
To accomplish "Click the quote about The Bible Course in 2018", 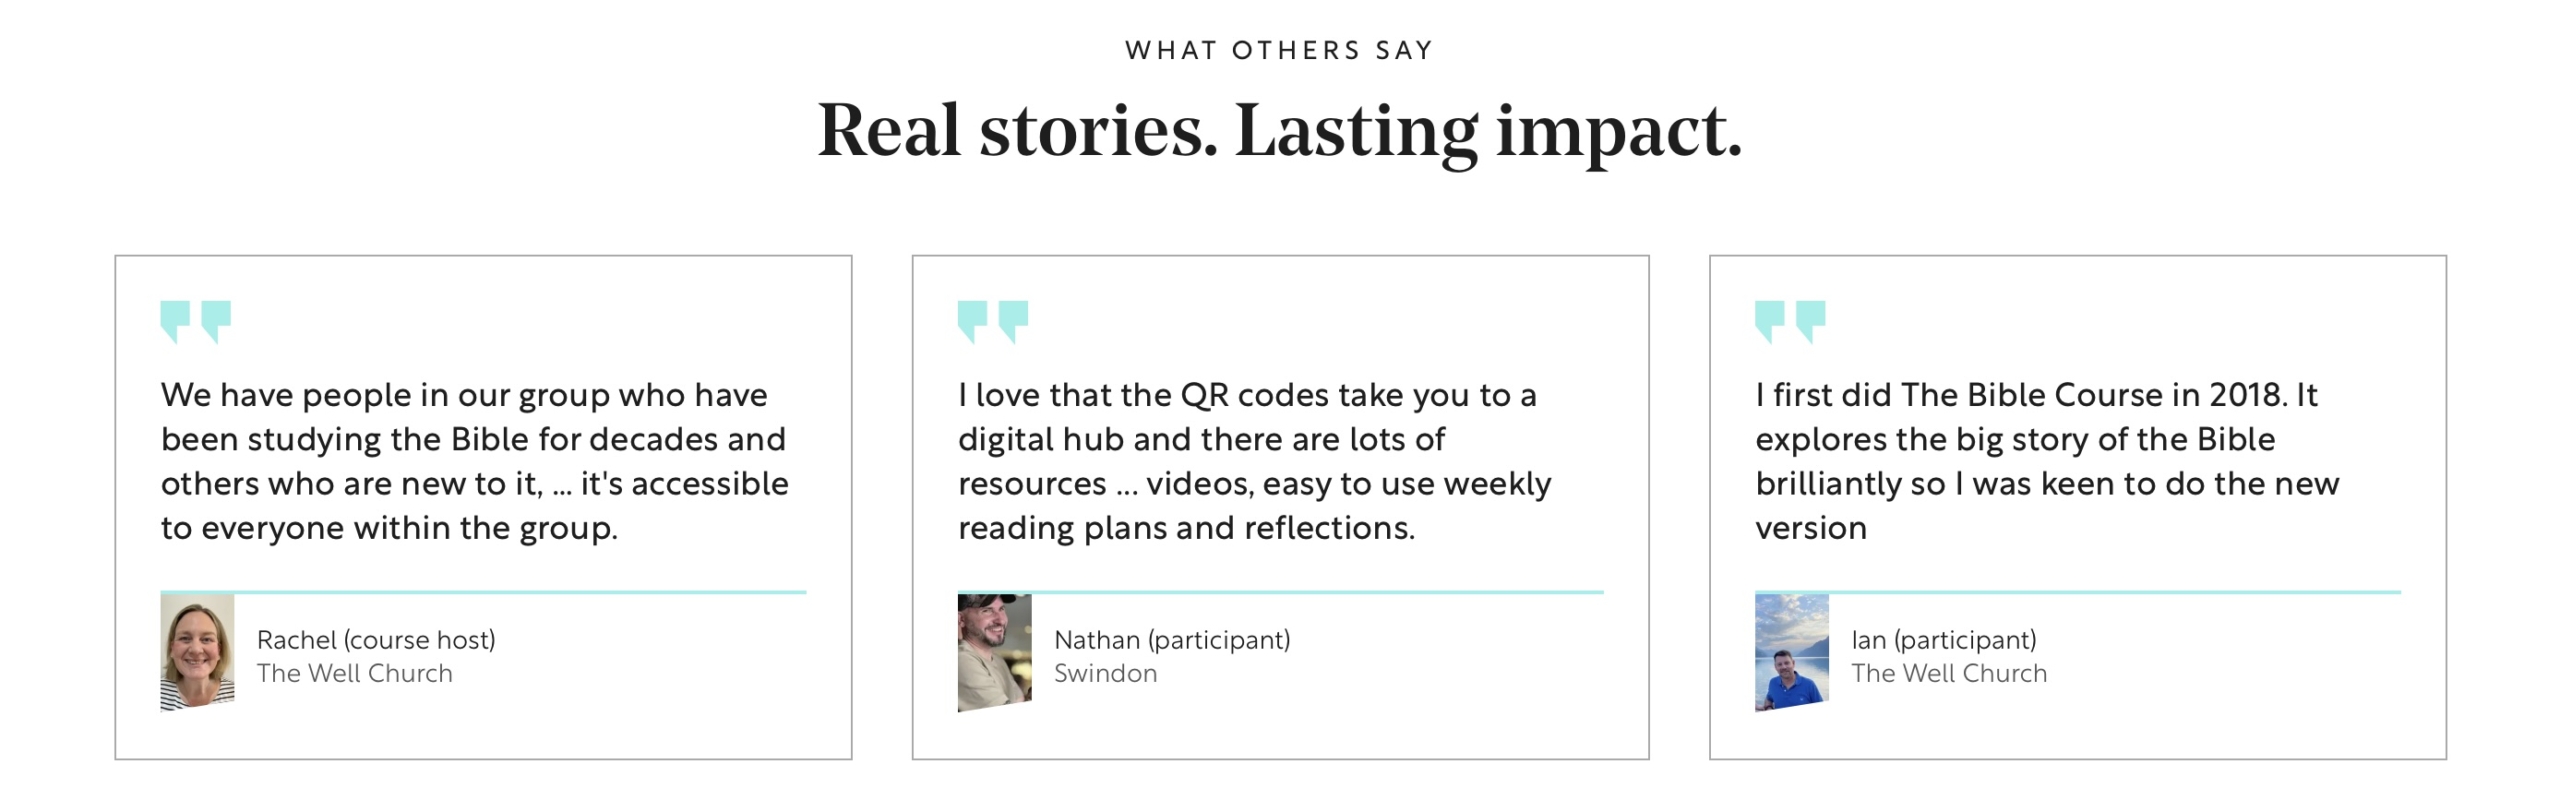I will click(x=2047, y=461).
